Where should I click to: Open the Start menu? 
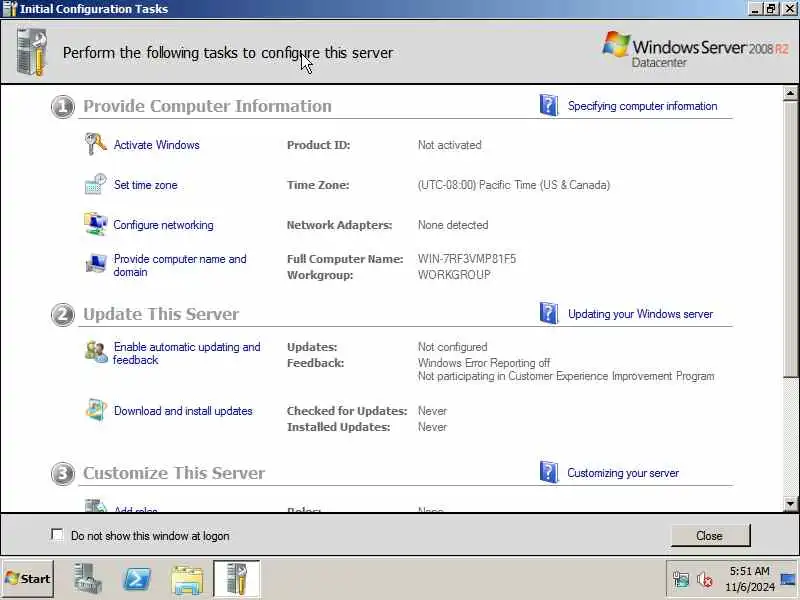[28, 579]
